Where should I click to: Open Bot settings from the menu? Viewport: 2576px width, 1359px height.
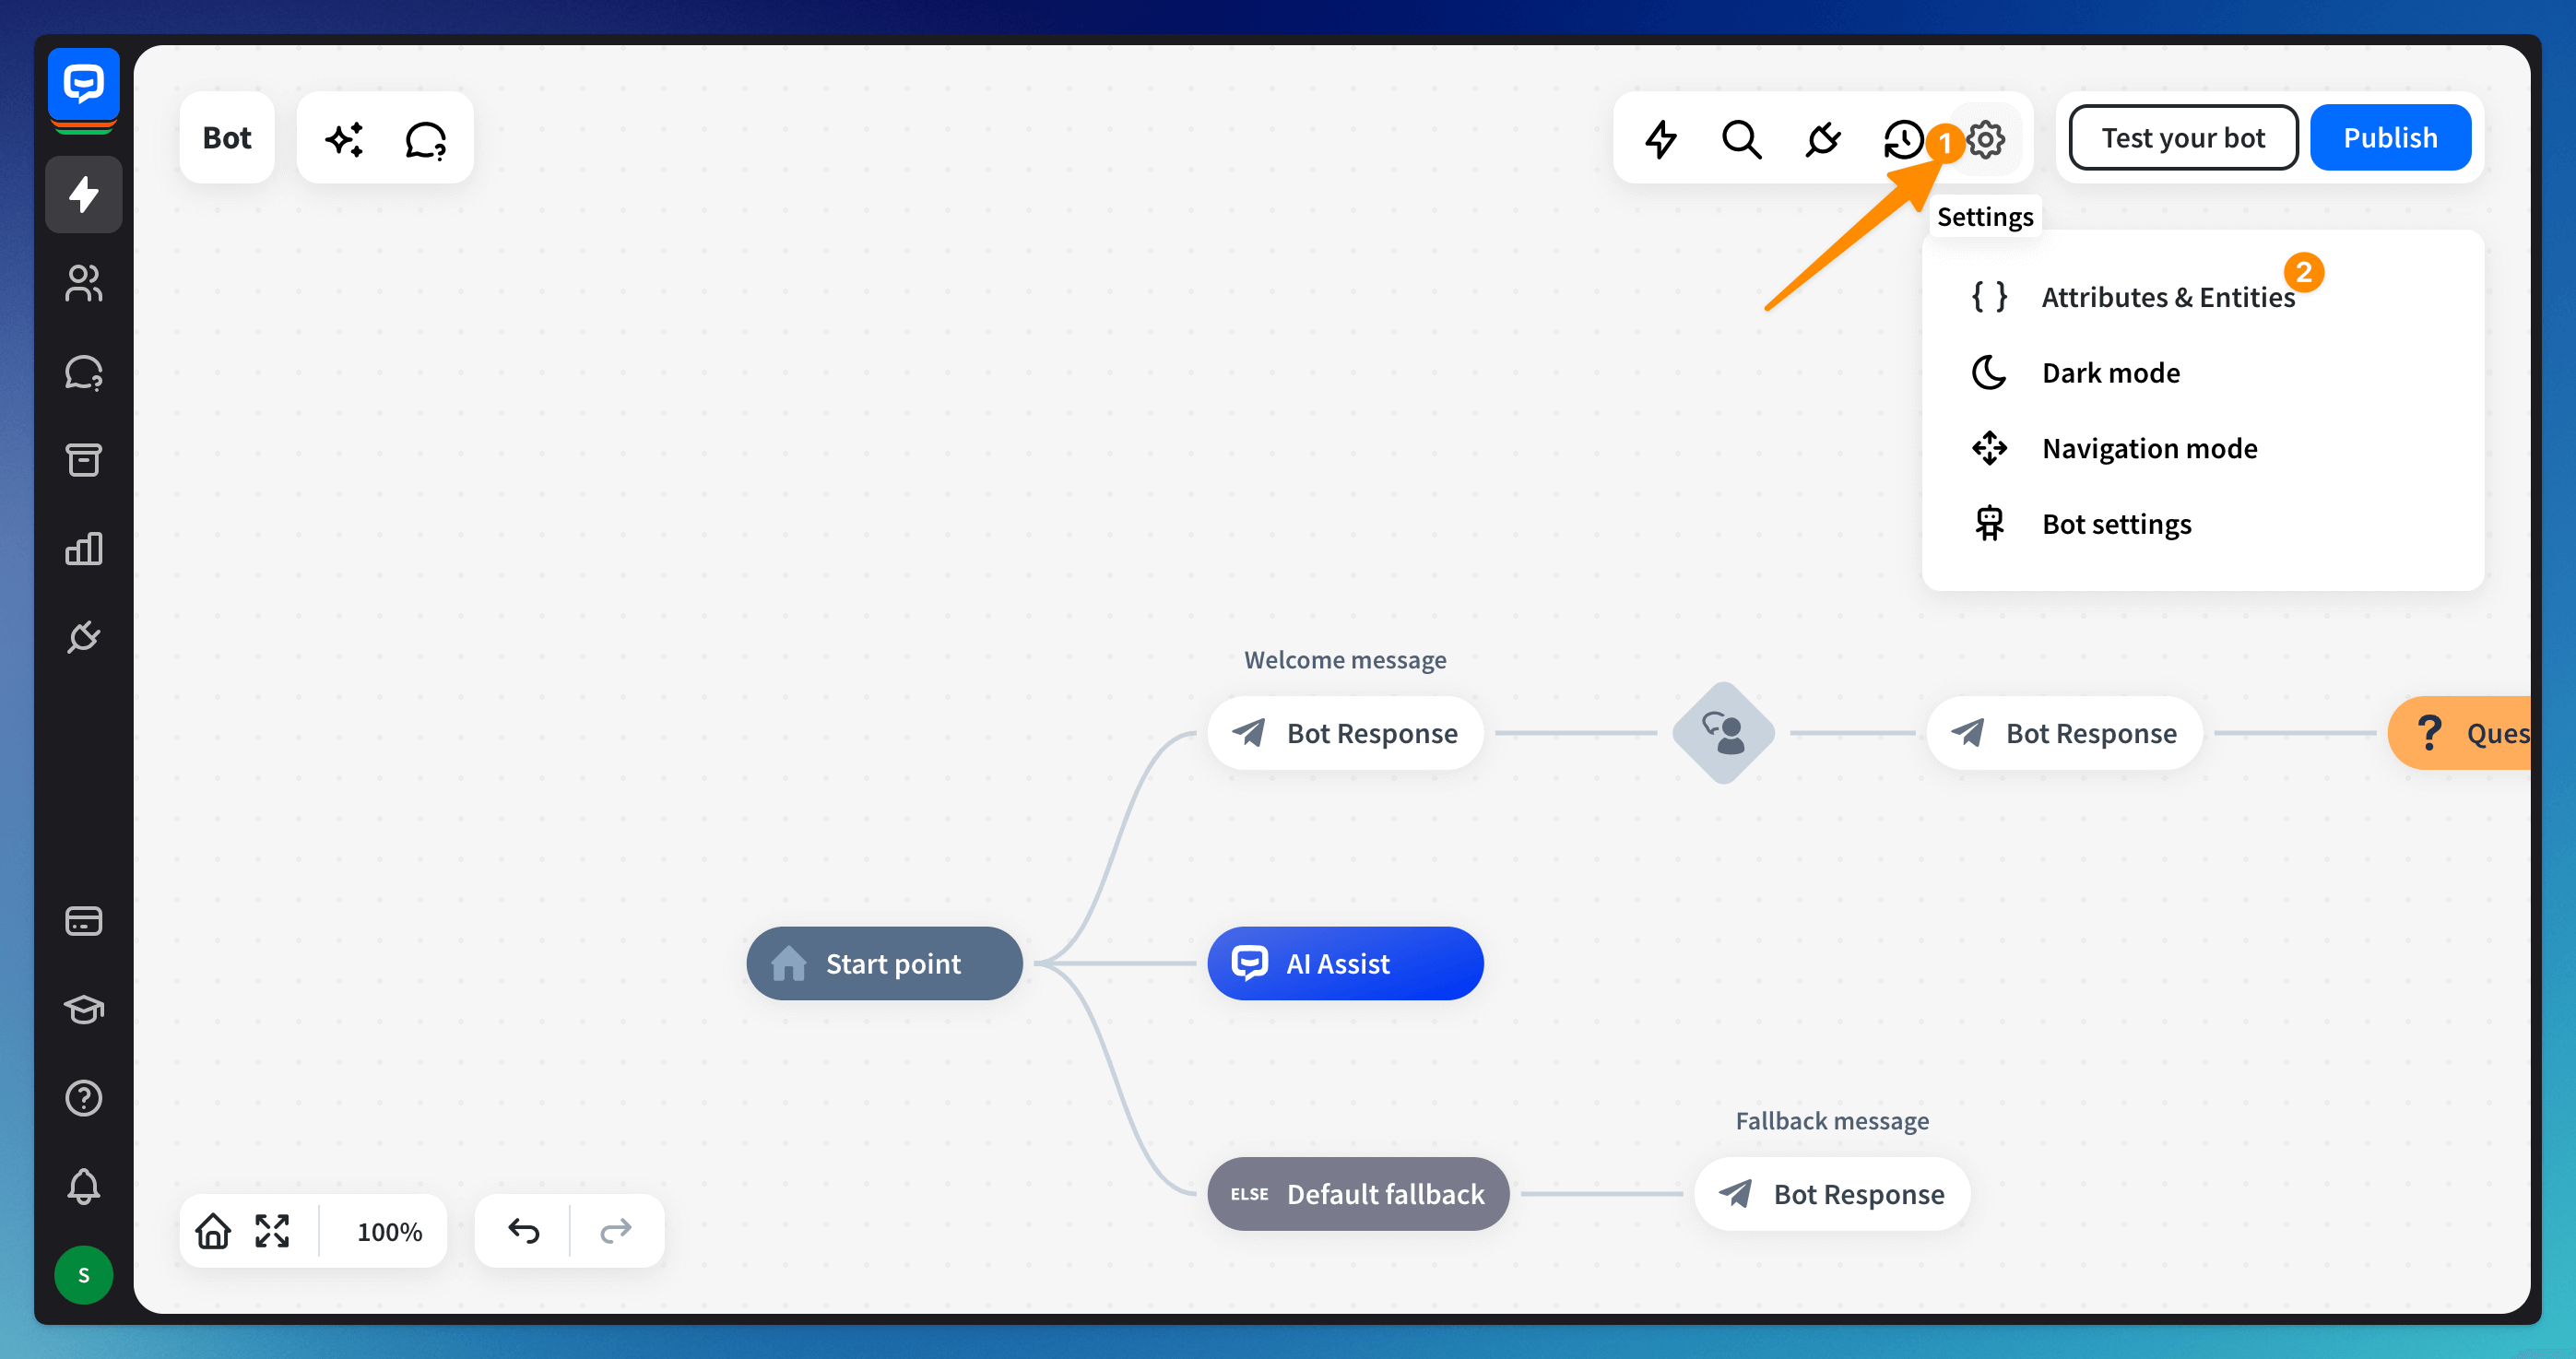tap(2116, 524)
